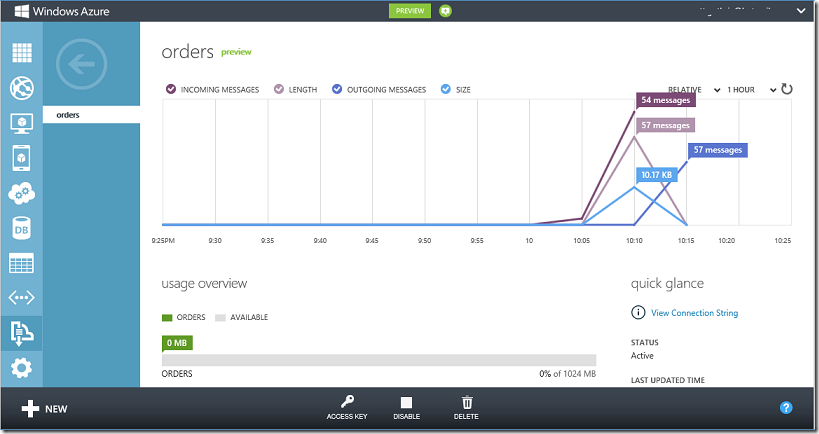Click the grey AVAILABLE legend swatch

pyautogui.click(x=220, y=318)
